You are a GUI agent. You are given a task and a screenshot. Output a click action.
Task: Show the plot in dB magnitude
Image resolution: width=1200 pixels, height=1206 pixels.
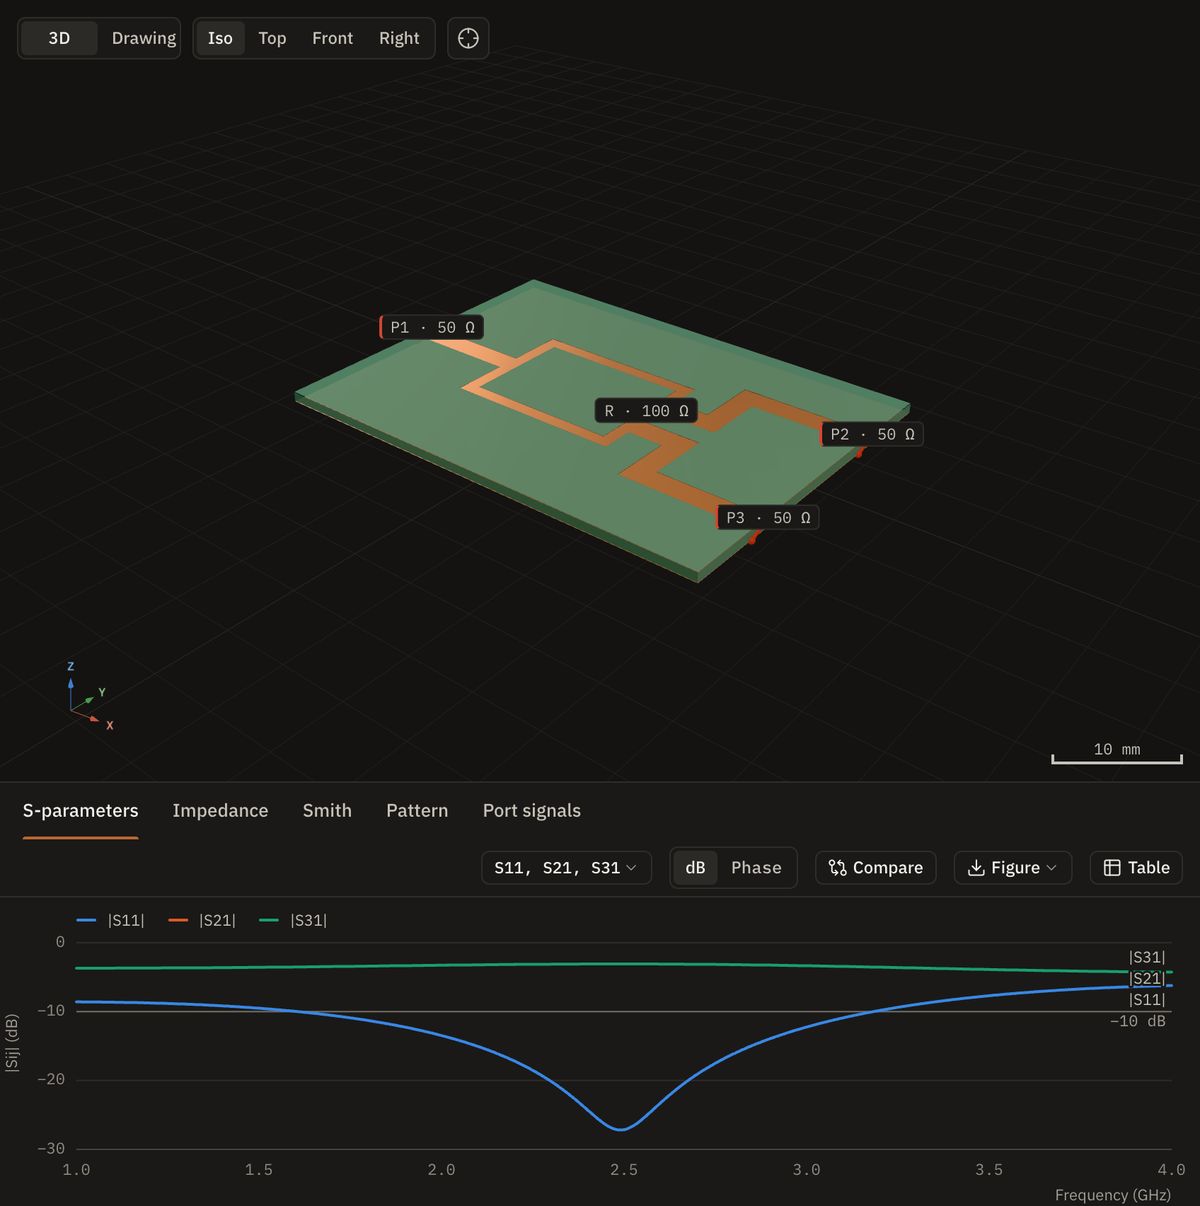(695, 868)
